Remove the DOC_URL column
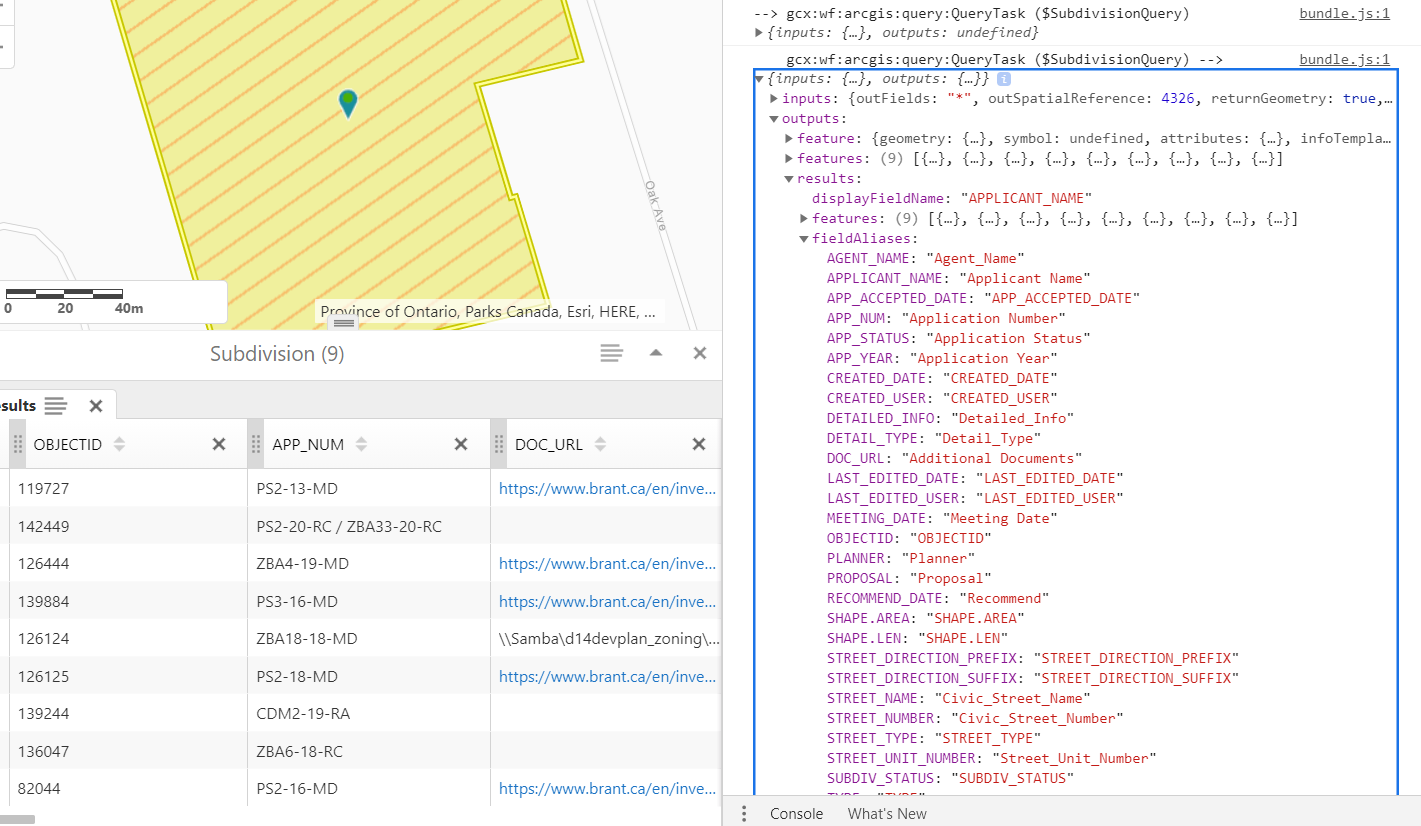 coord(700,444)
